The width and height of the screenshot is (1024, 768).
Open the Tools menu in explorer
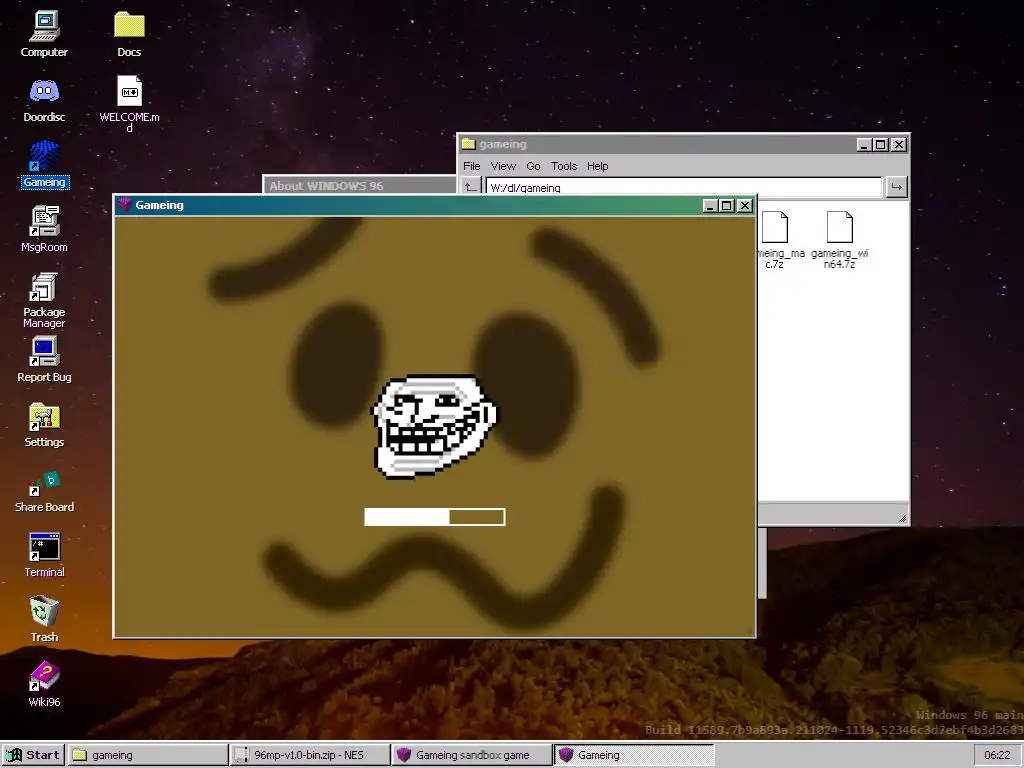pos(564,166)
